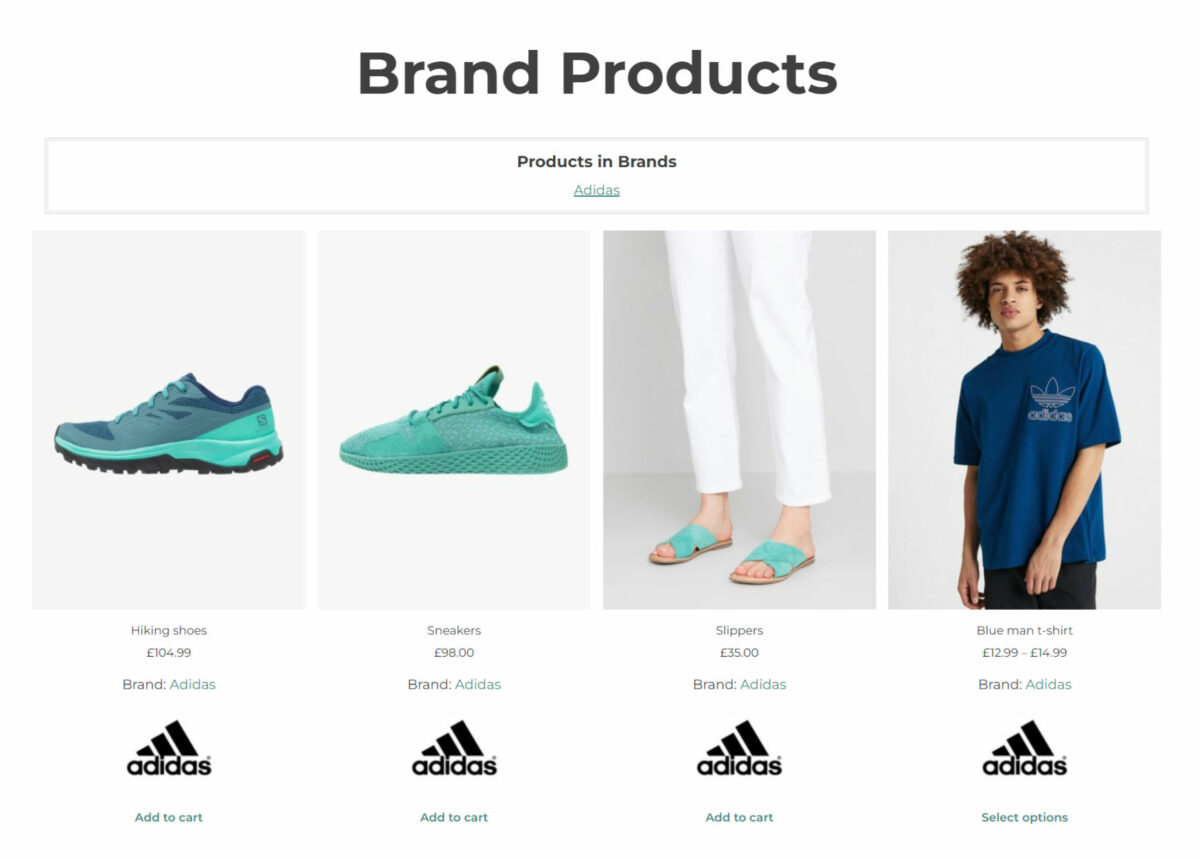Open the Sneakers product title
Screen dimensions: 1200x859
[x=454, y=630]
